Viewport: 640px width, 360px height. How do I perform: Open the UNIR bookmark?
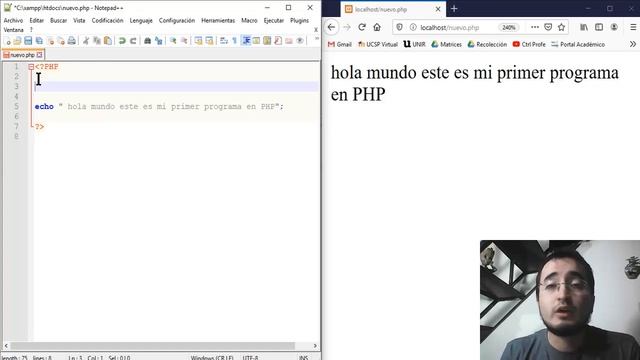[414, 44]
